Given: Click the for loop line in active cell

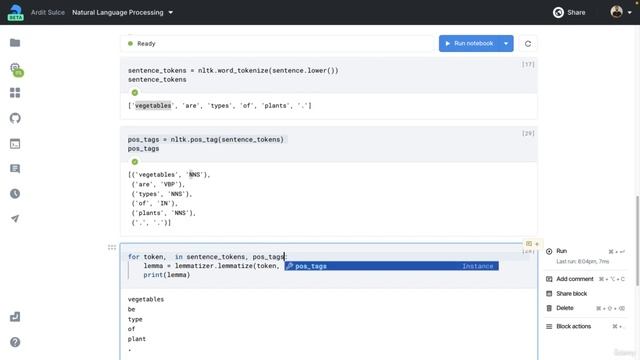Looking at the screenshot, I should pos(208,257).
